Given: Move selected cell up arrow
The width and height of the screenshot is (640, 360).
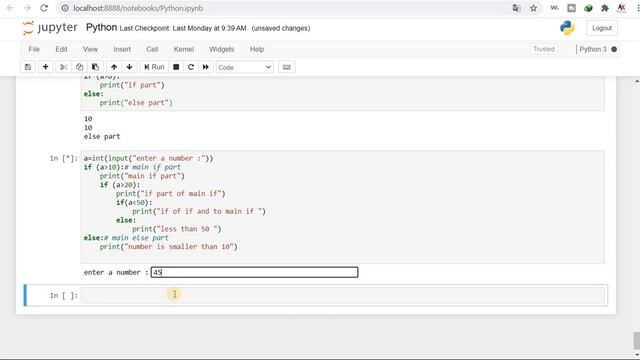Looking at the screenshot, I should (114, 67).
